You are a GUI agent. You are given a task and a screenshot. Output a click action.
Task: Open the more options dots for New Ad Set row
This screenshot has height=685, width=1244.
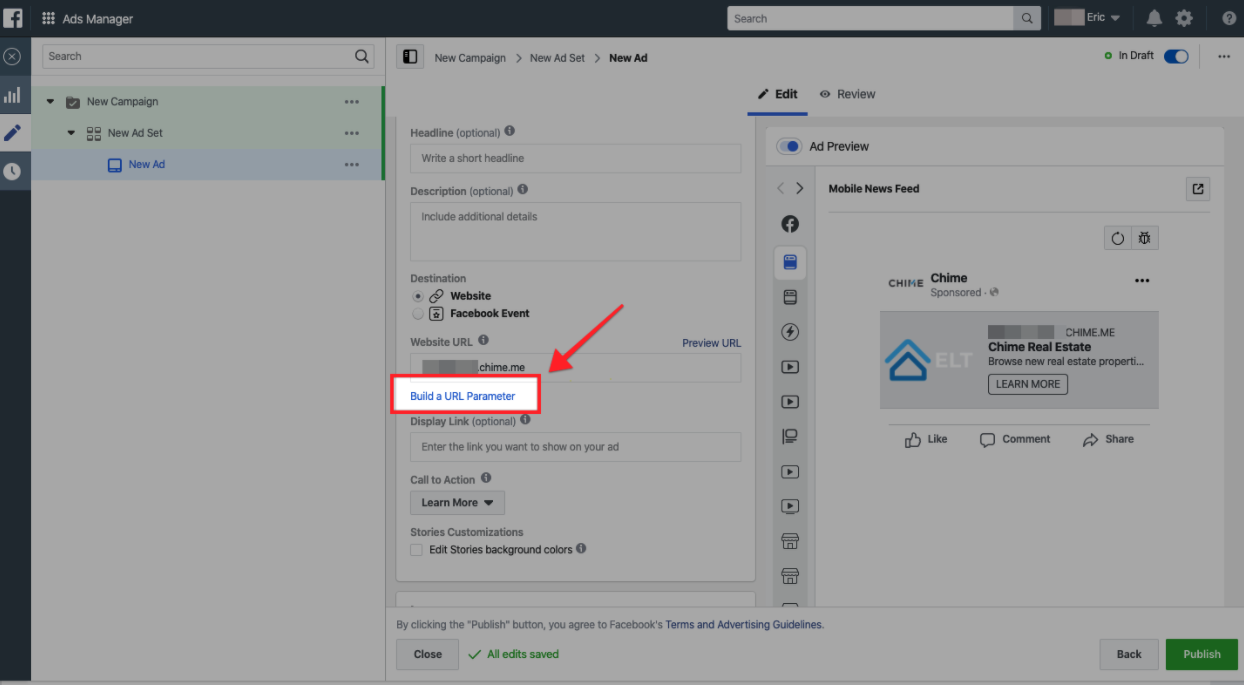tap(352, 133)
